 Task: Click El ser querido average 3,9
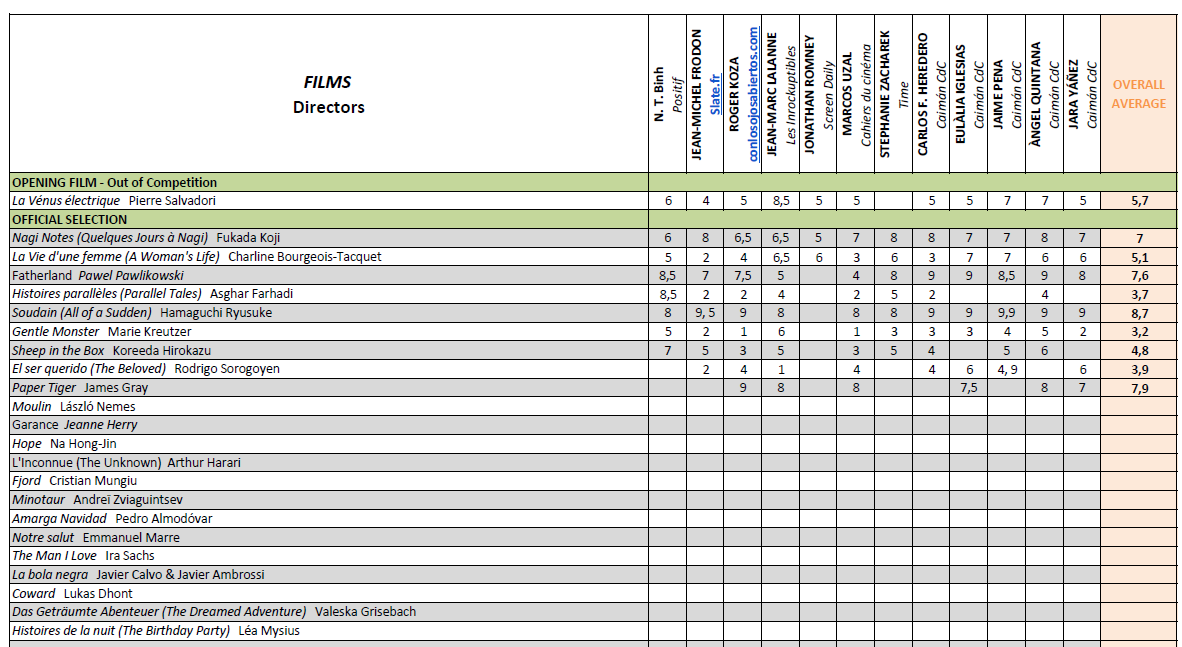[1138, 369]
